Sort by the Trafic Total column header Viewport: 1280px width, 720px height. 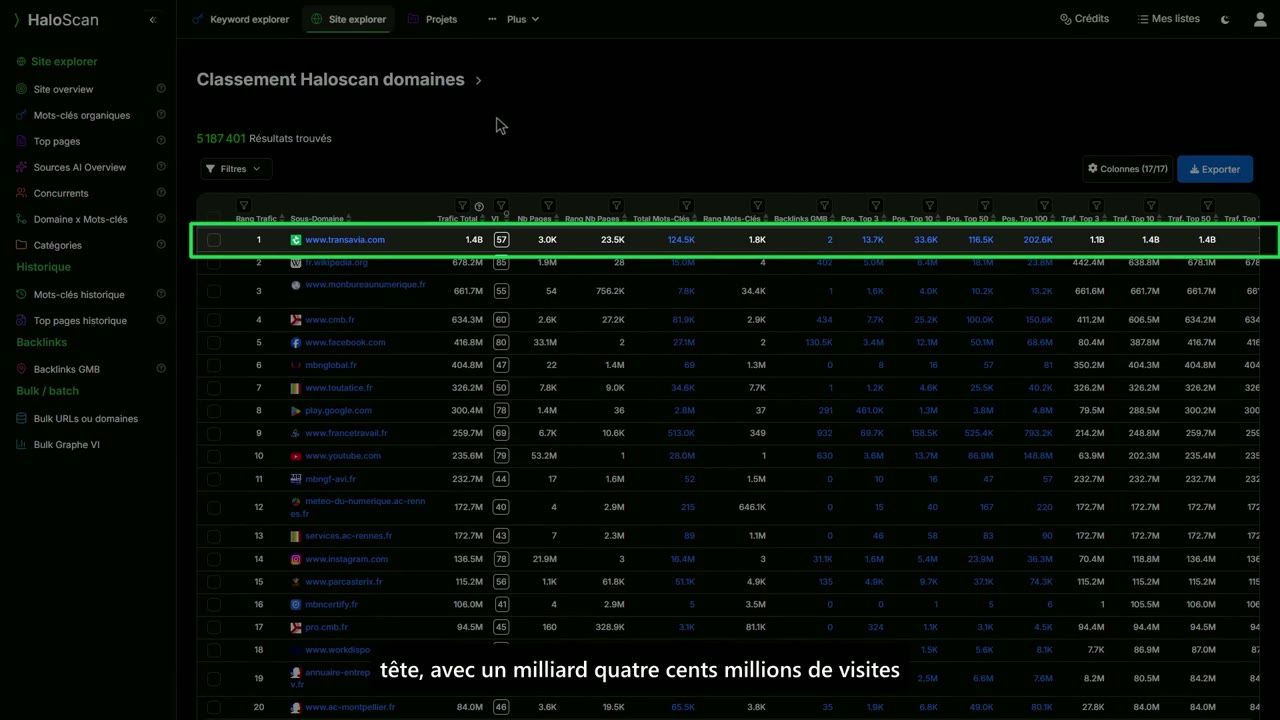click(x=457, y=219)
